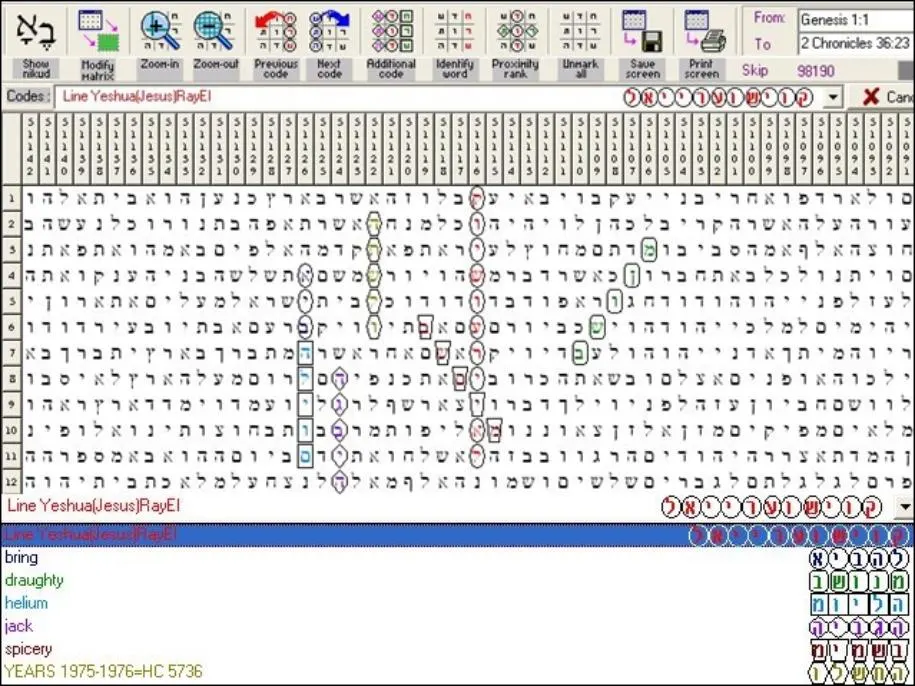The height and width of the screenshot is (686, 915).
Task: Click the skip value 98190
Action: 815,71
